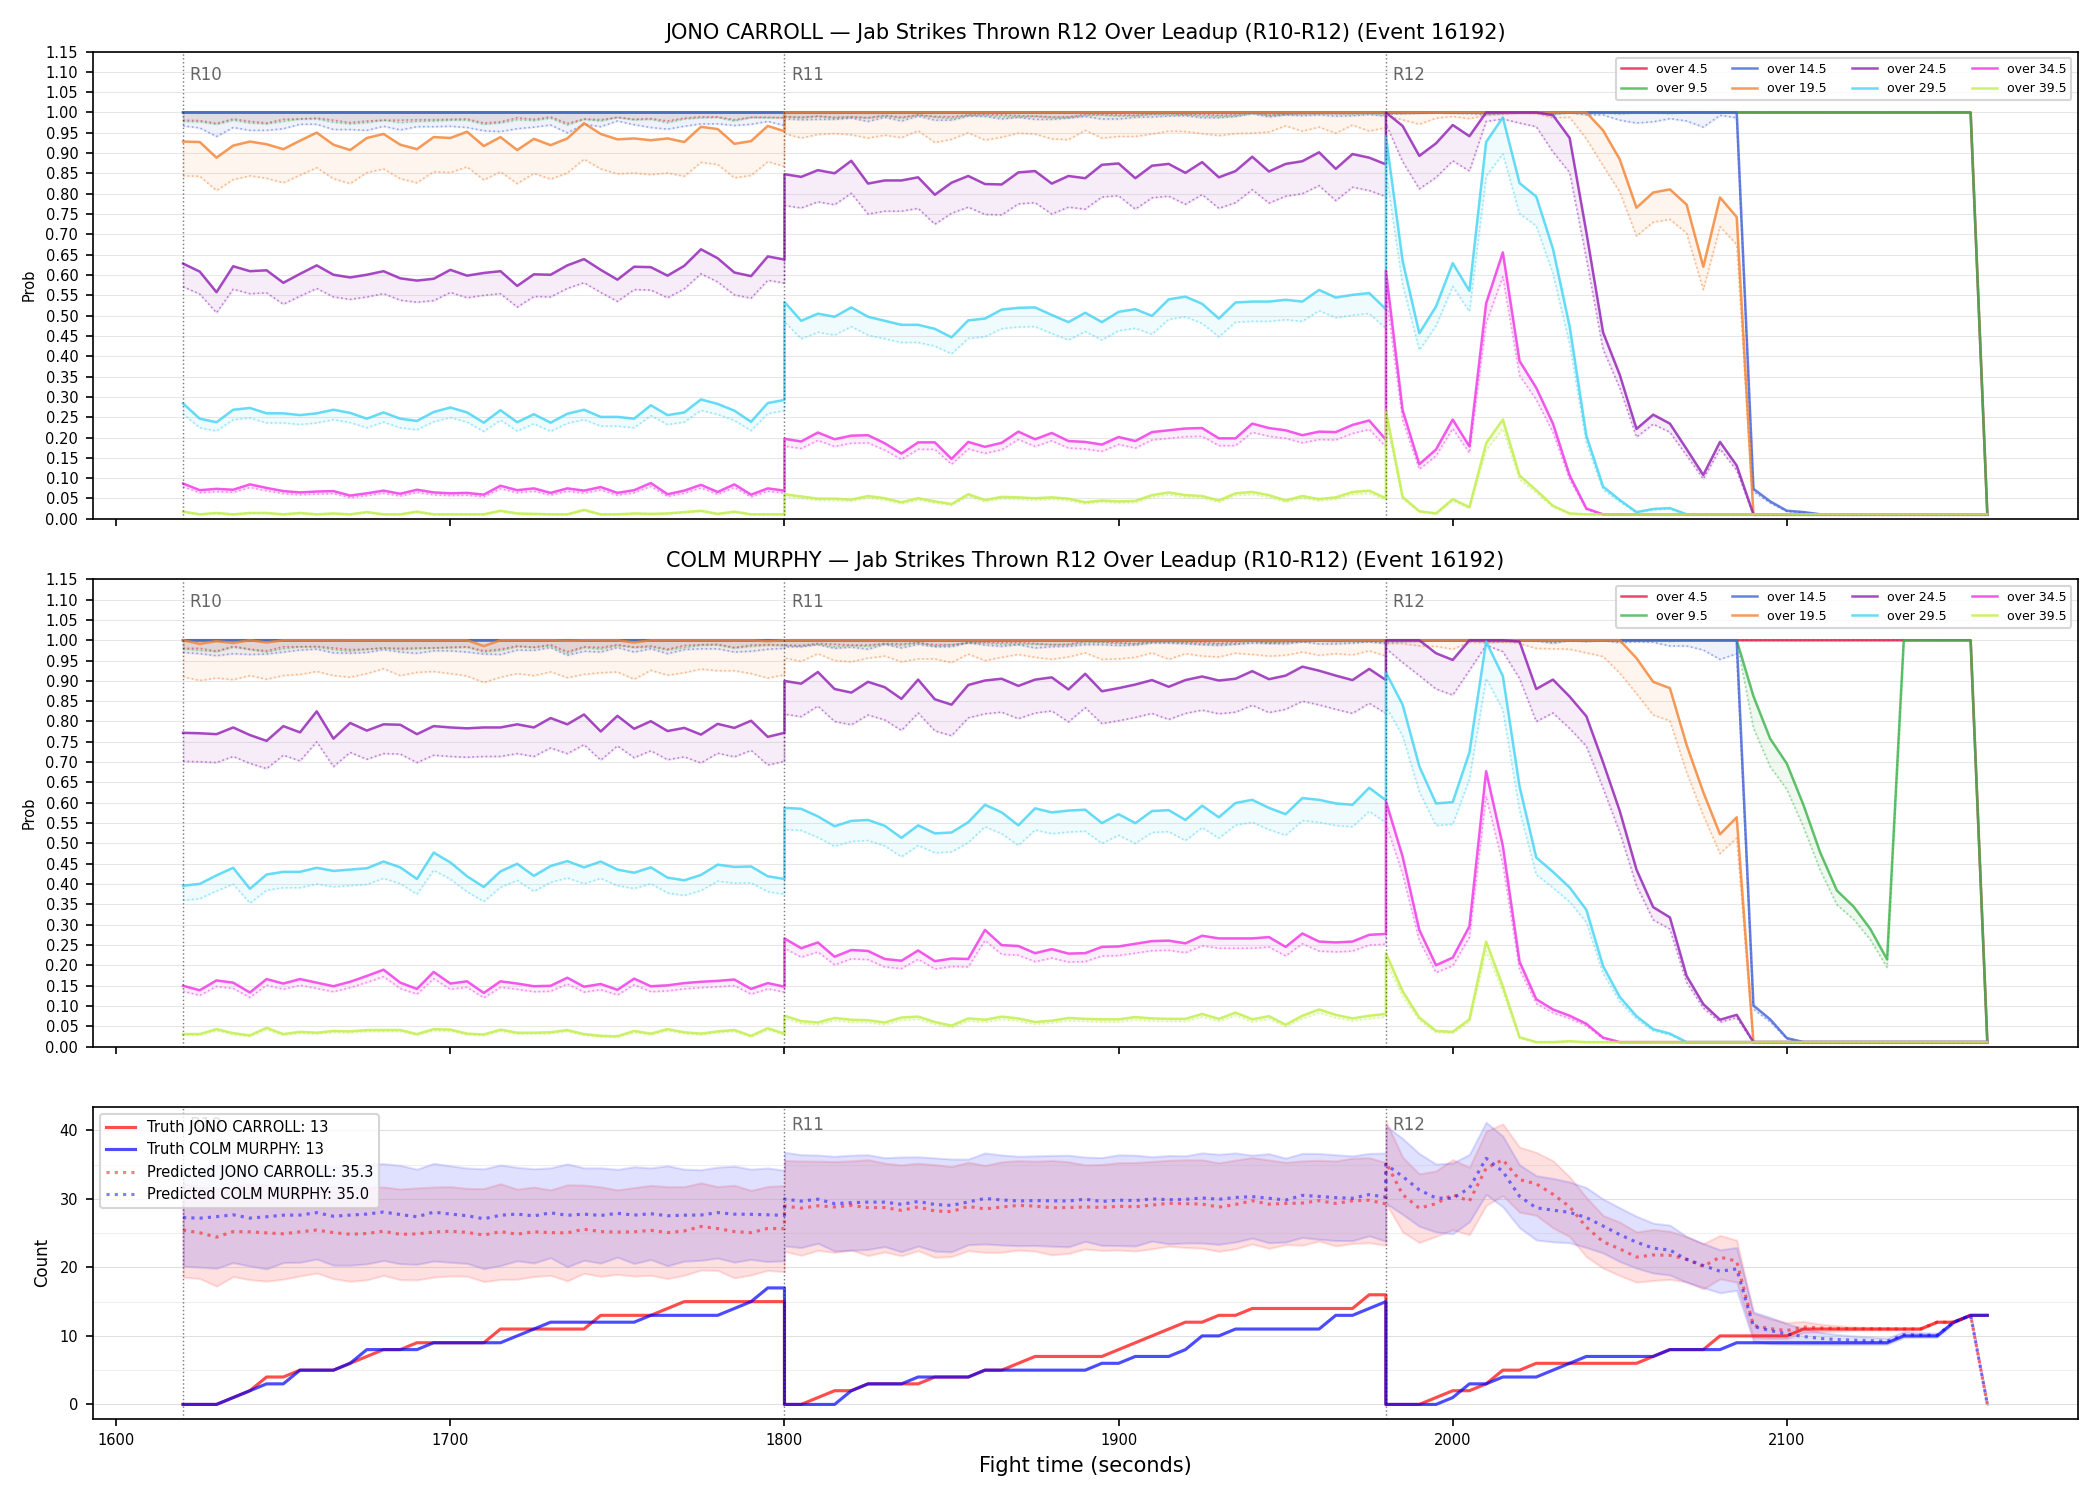Click the 30 tick on Count axis
This screenshot has height=1500, width=2100.
pos(69,1199)
